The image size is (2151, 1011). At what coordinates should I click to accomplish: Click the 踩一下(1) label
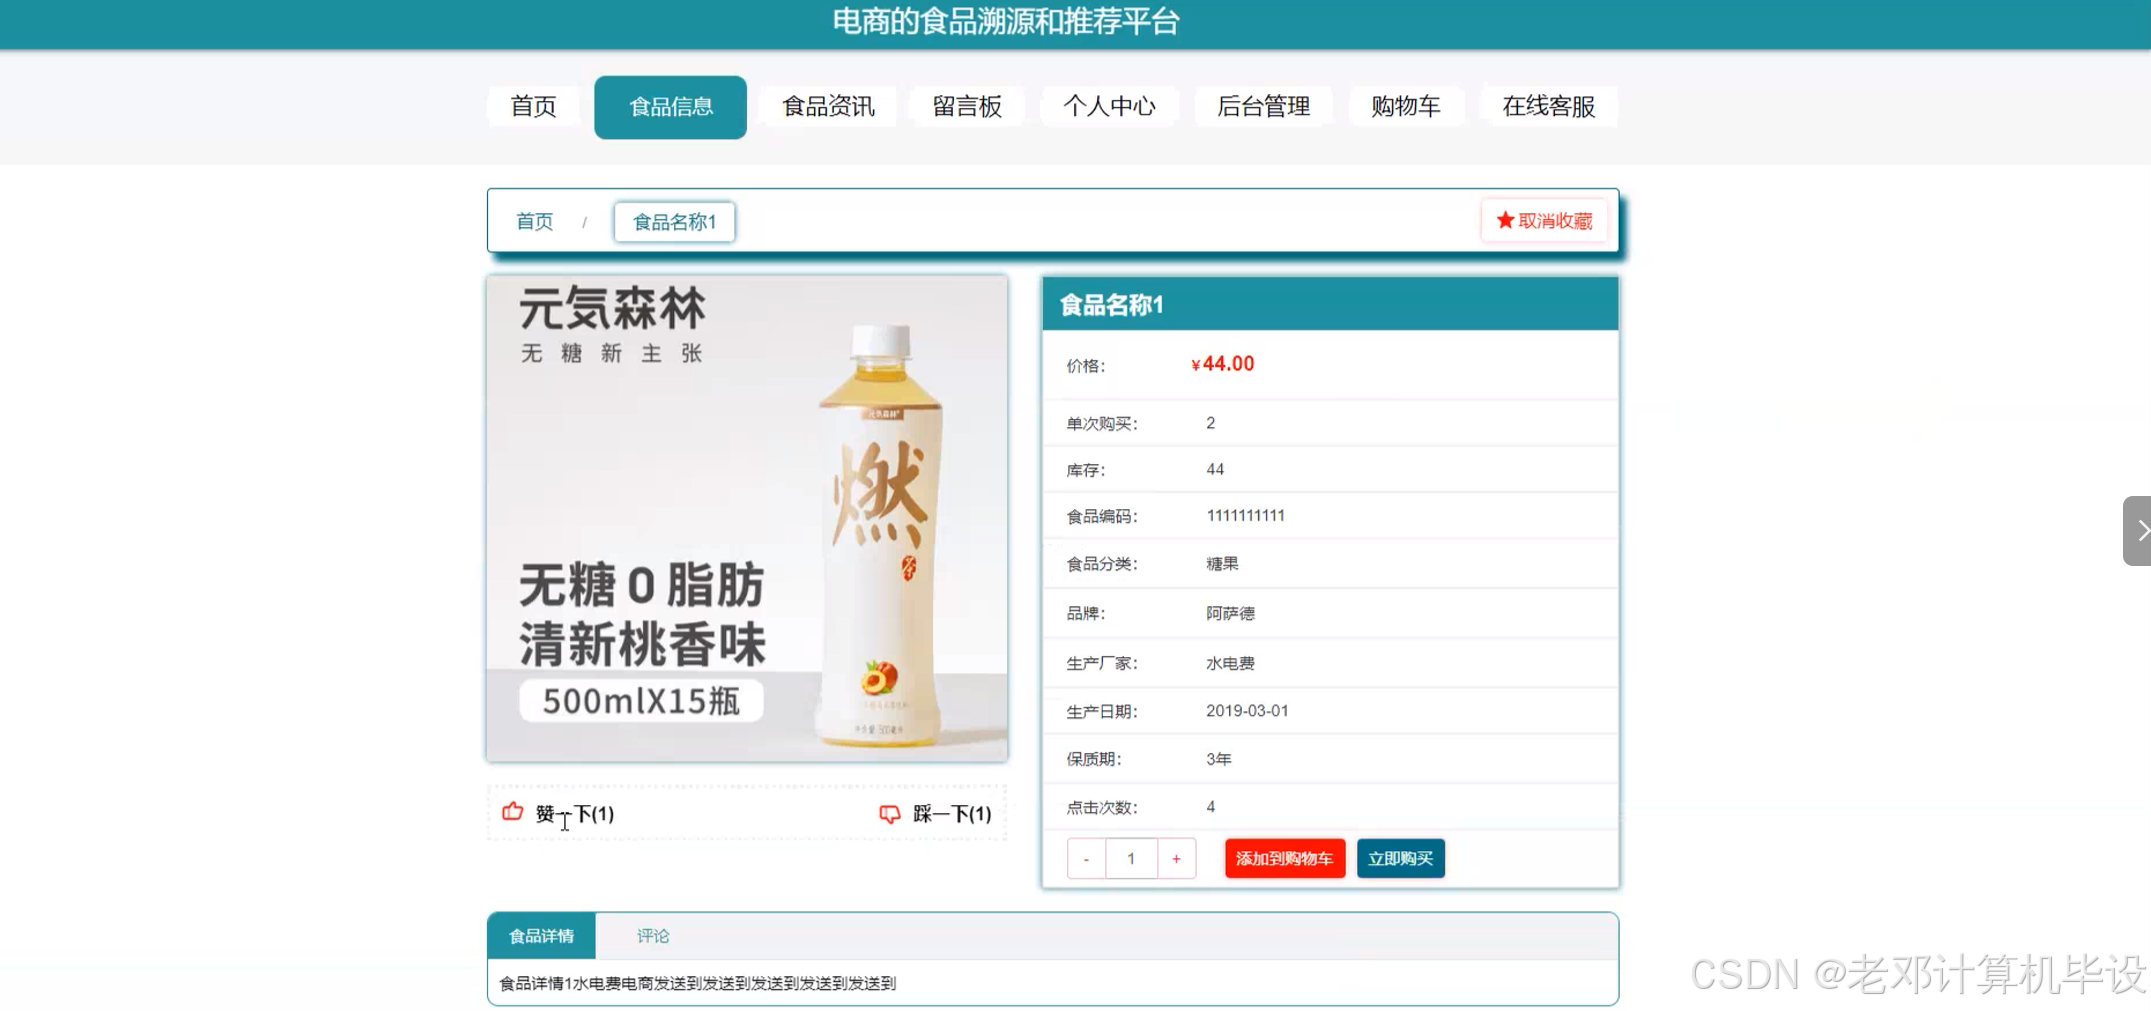click(952, 814)
